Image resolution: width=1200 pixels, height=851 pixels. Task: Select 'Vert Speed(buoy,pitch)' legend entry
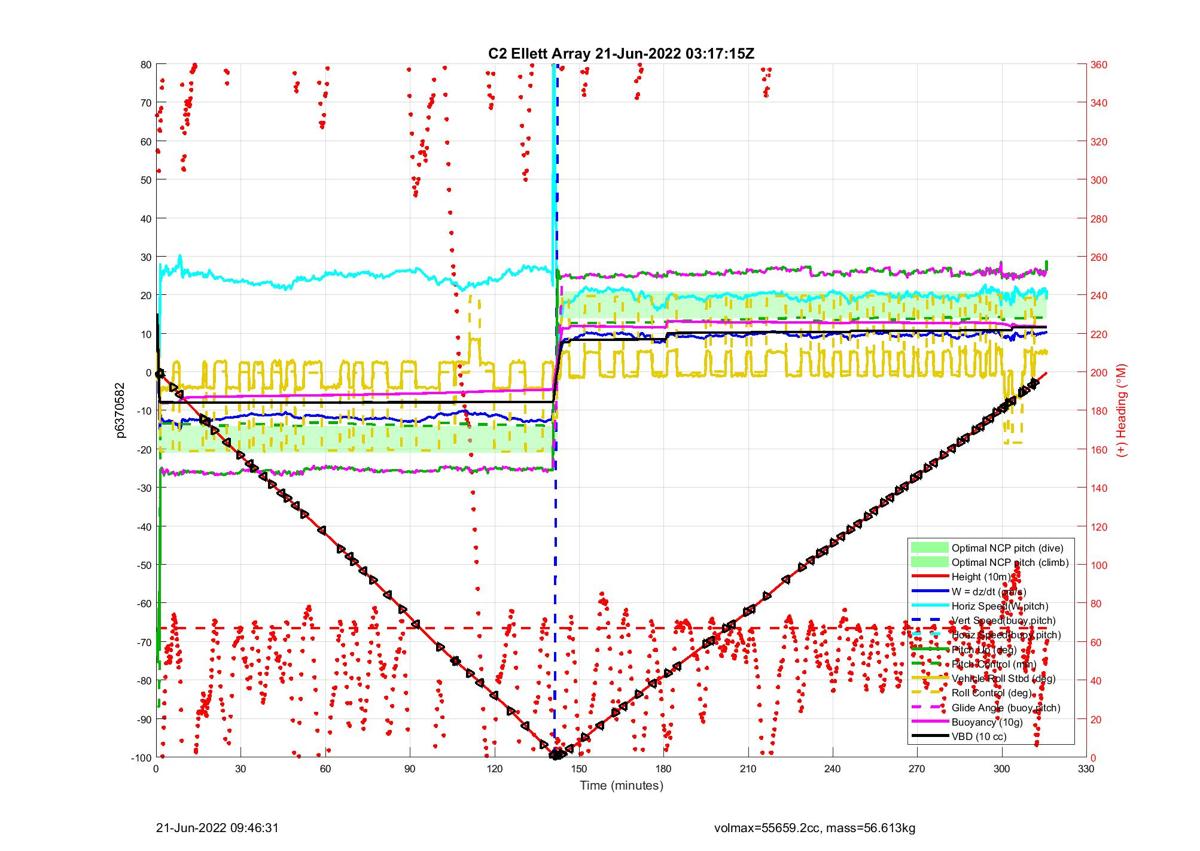1004,621
